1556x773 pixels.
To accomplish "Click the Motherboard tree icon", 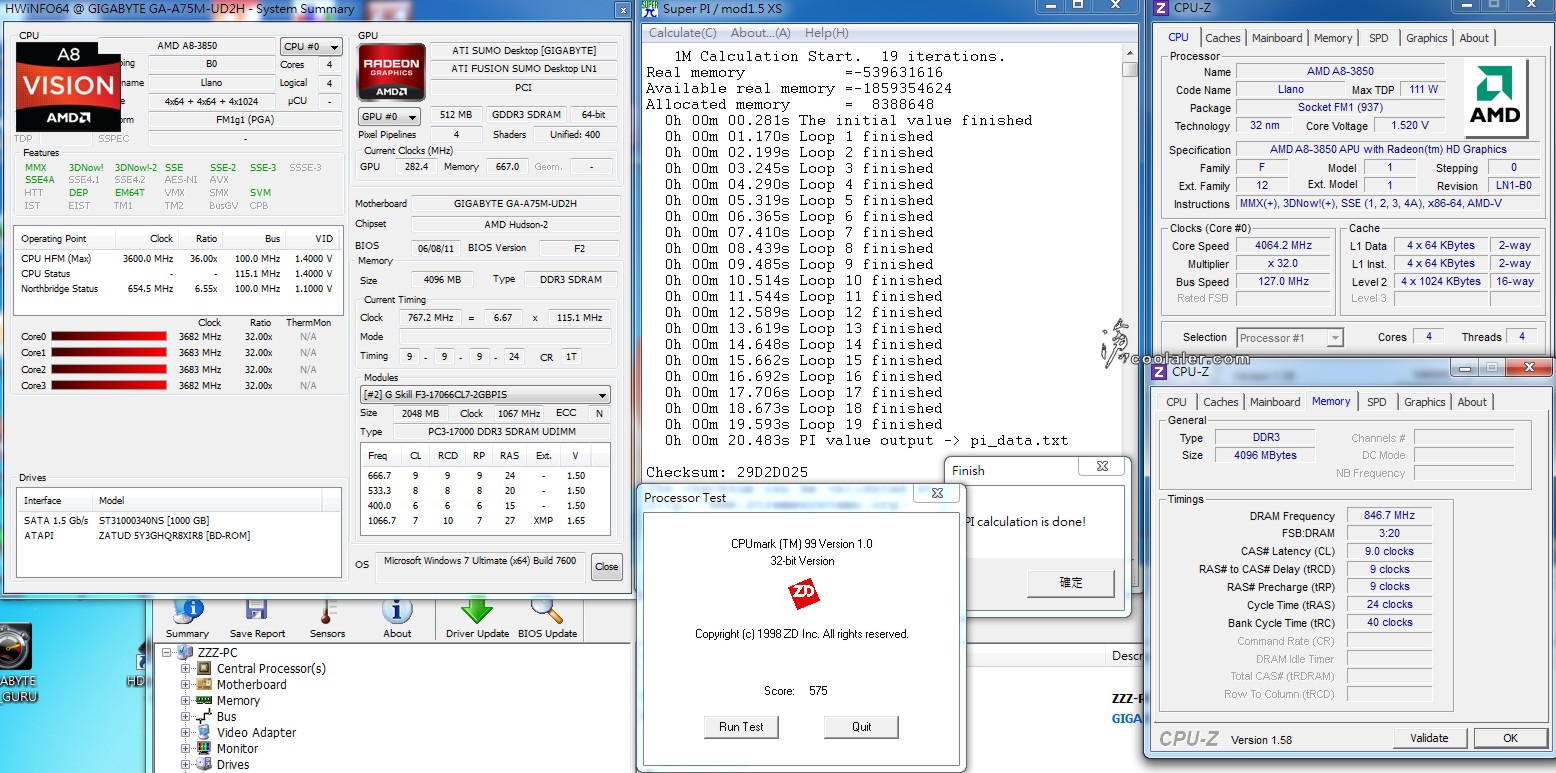I will point(205,684).
